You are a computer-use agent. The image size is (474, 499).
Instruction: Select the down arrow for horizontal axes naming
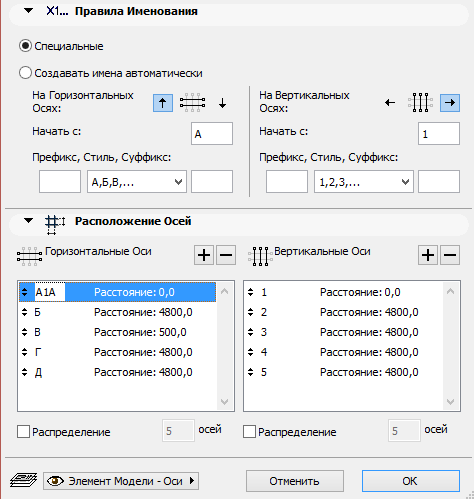[222, 103]
